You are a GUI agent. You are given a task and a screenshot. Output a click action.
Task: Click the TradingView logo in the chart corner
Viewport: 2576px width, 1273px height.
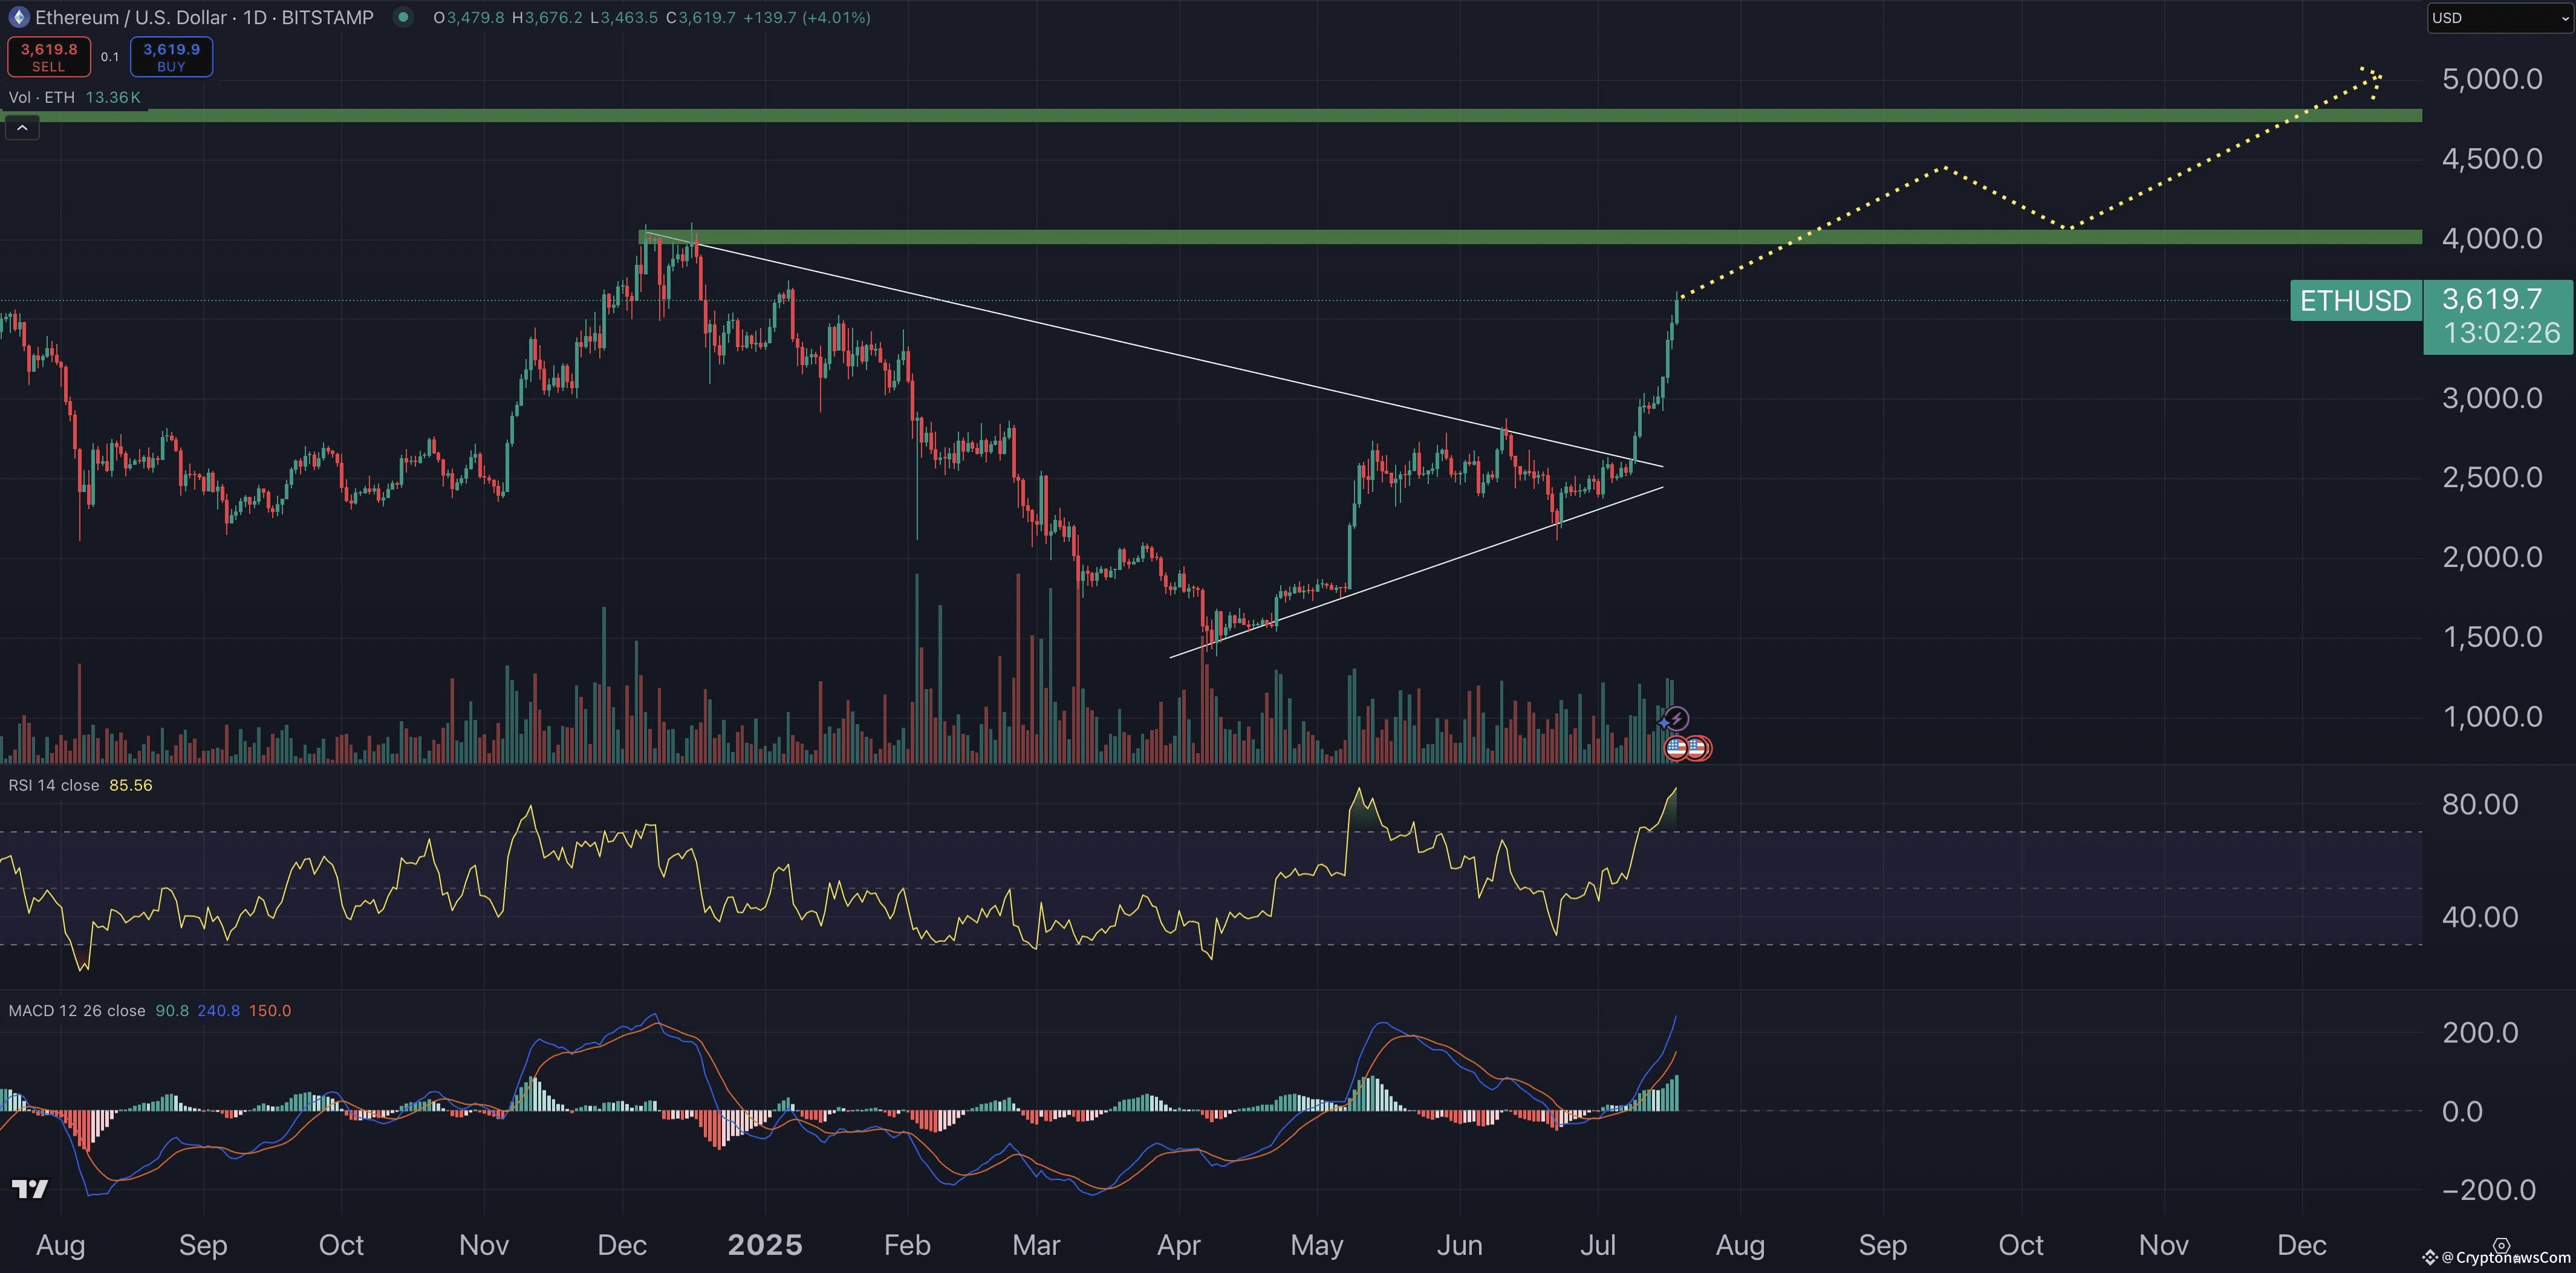tap(30, 1189)
